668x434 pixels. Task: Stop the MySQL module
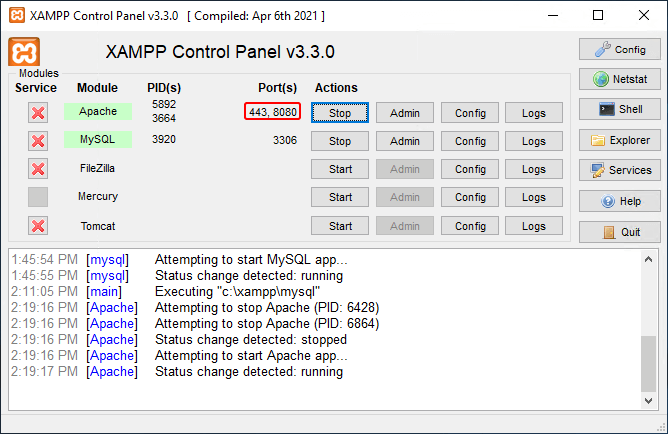coord(340,141)
